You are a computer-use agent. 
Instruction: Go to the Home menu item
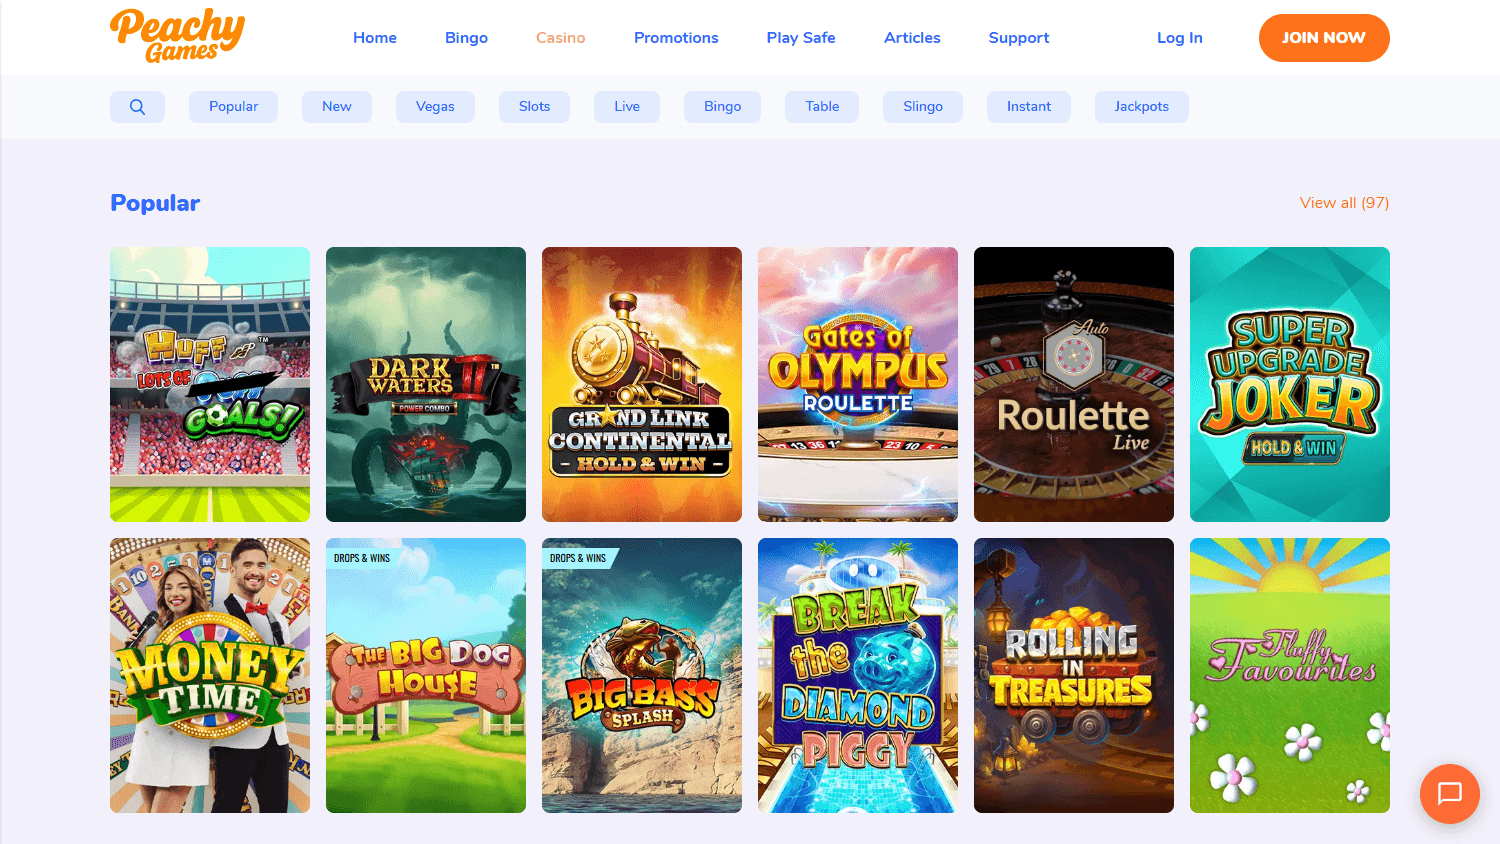coord(375,38)
